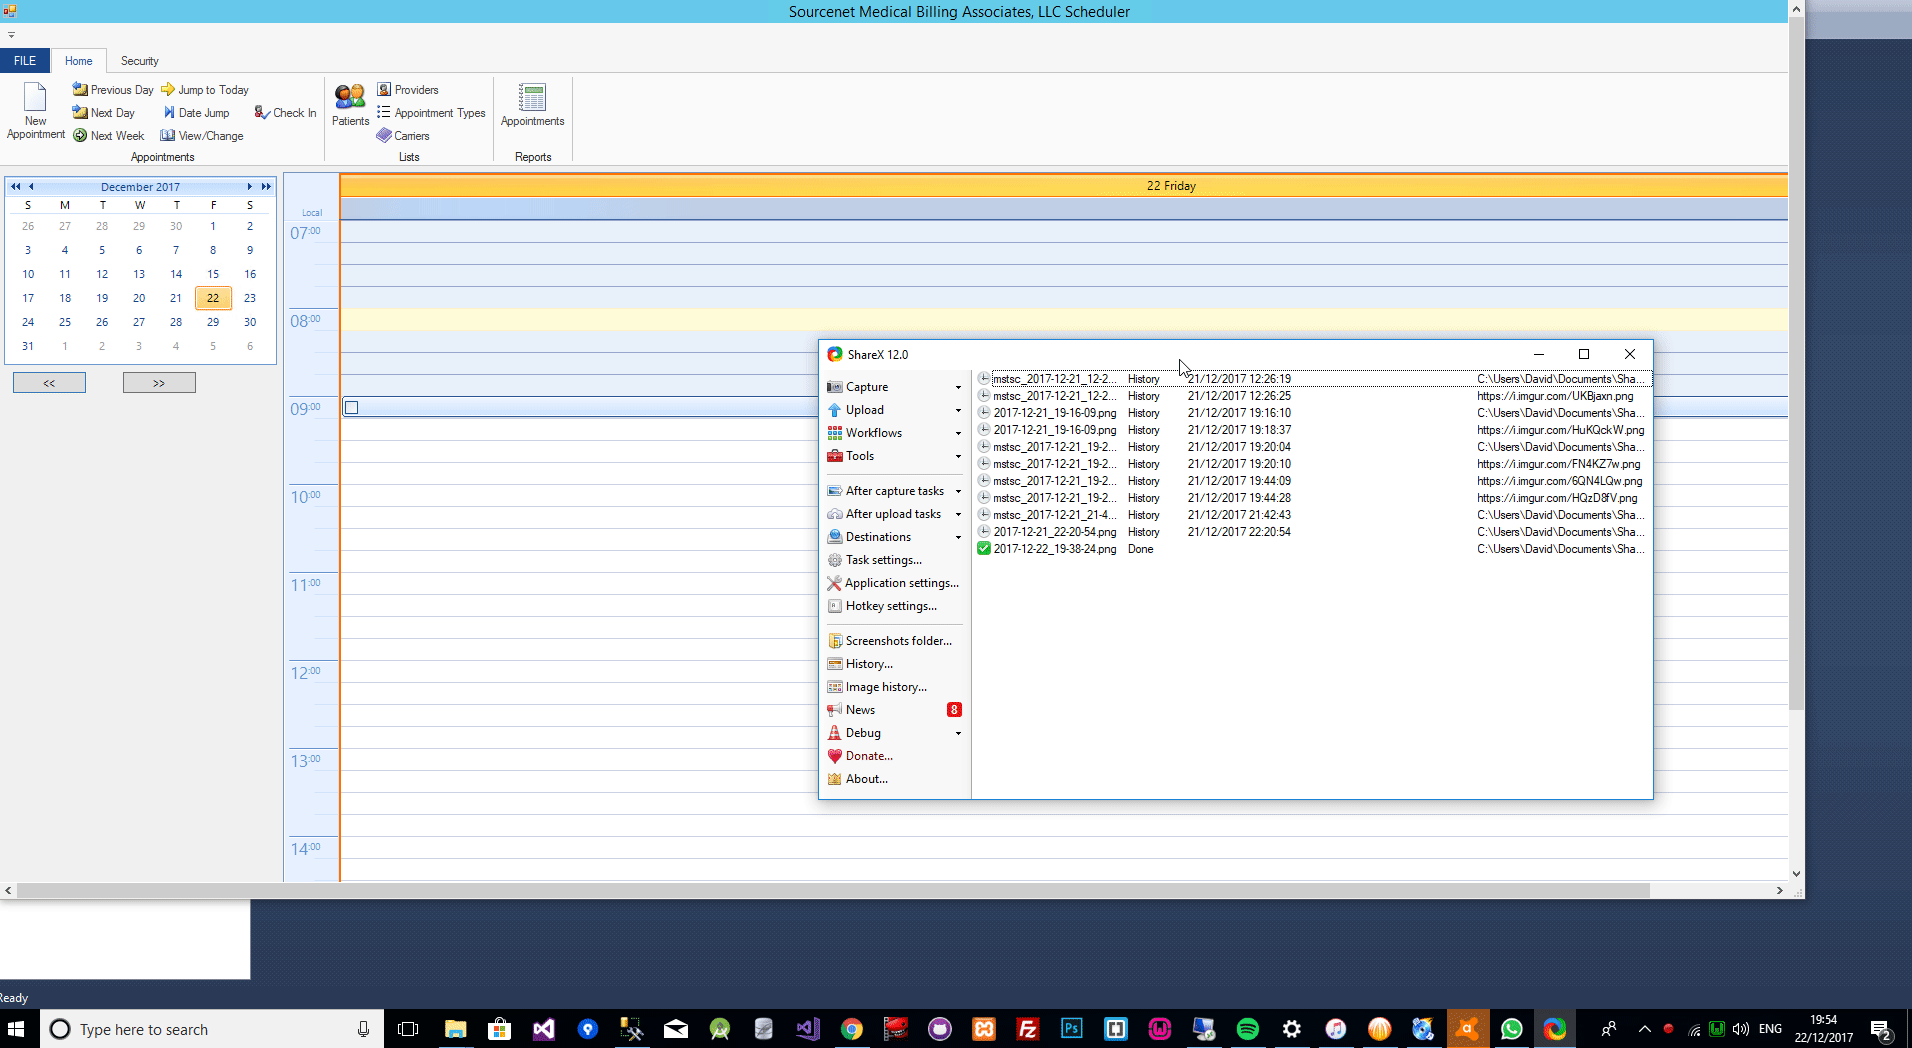Select December 25 in the mini calendar
Screen dimensions: 1912x1048
65,322
